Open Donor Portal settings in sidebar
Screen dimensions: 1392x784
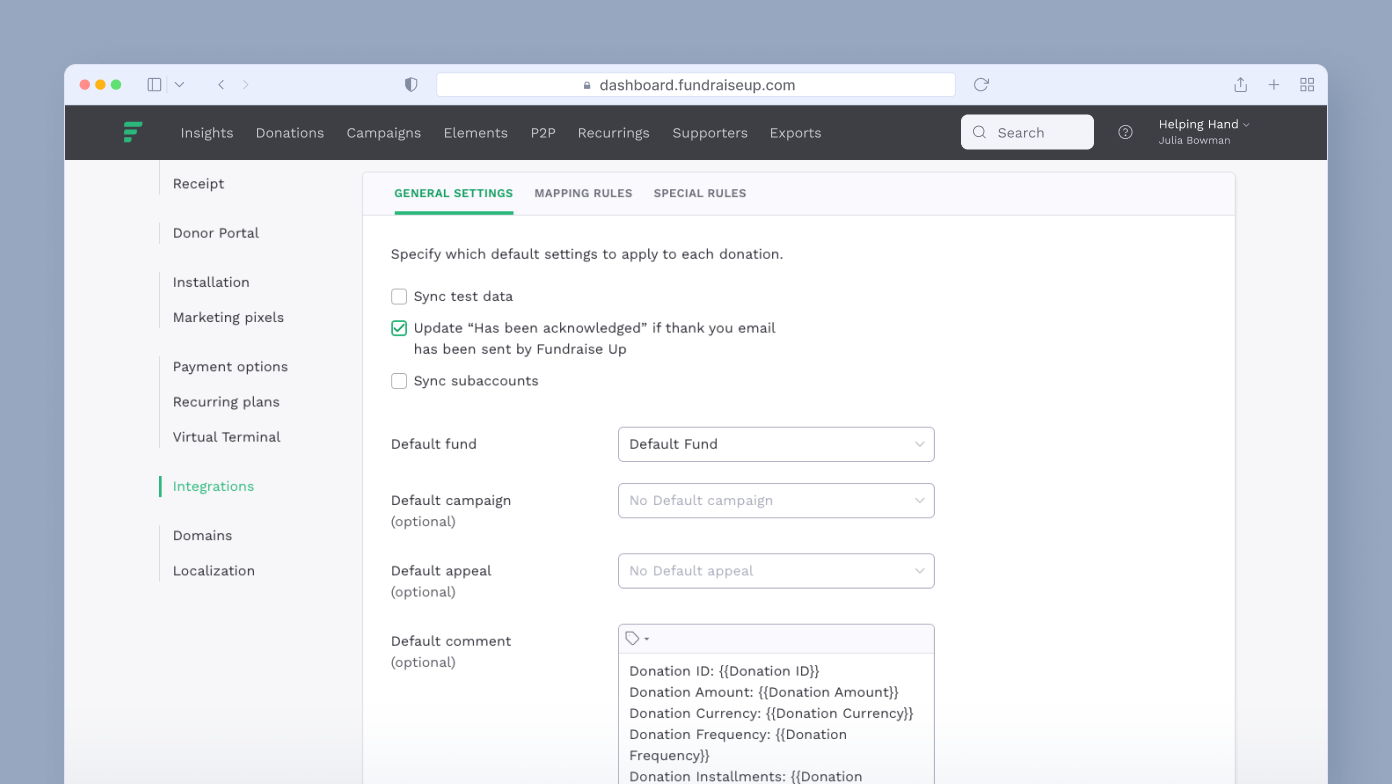(215, 233)
